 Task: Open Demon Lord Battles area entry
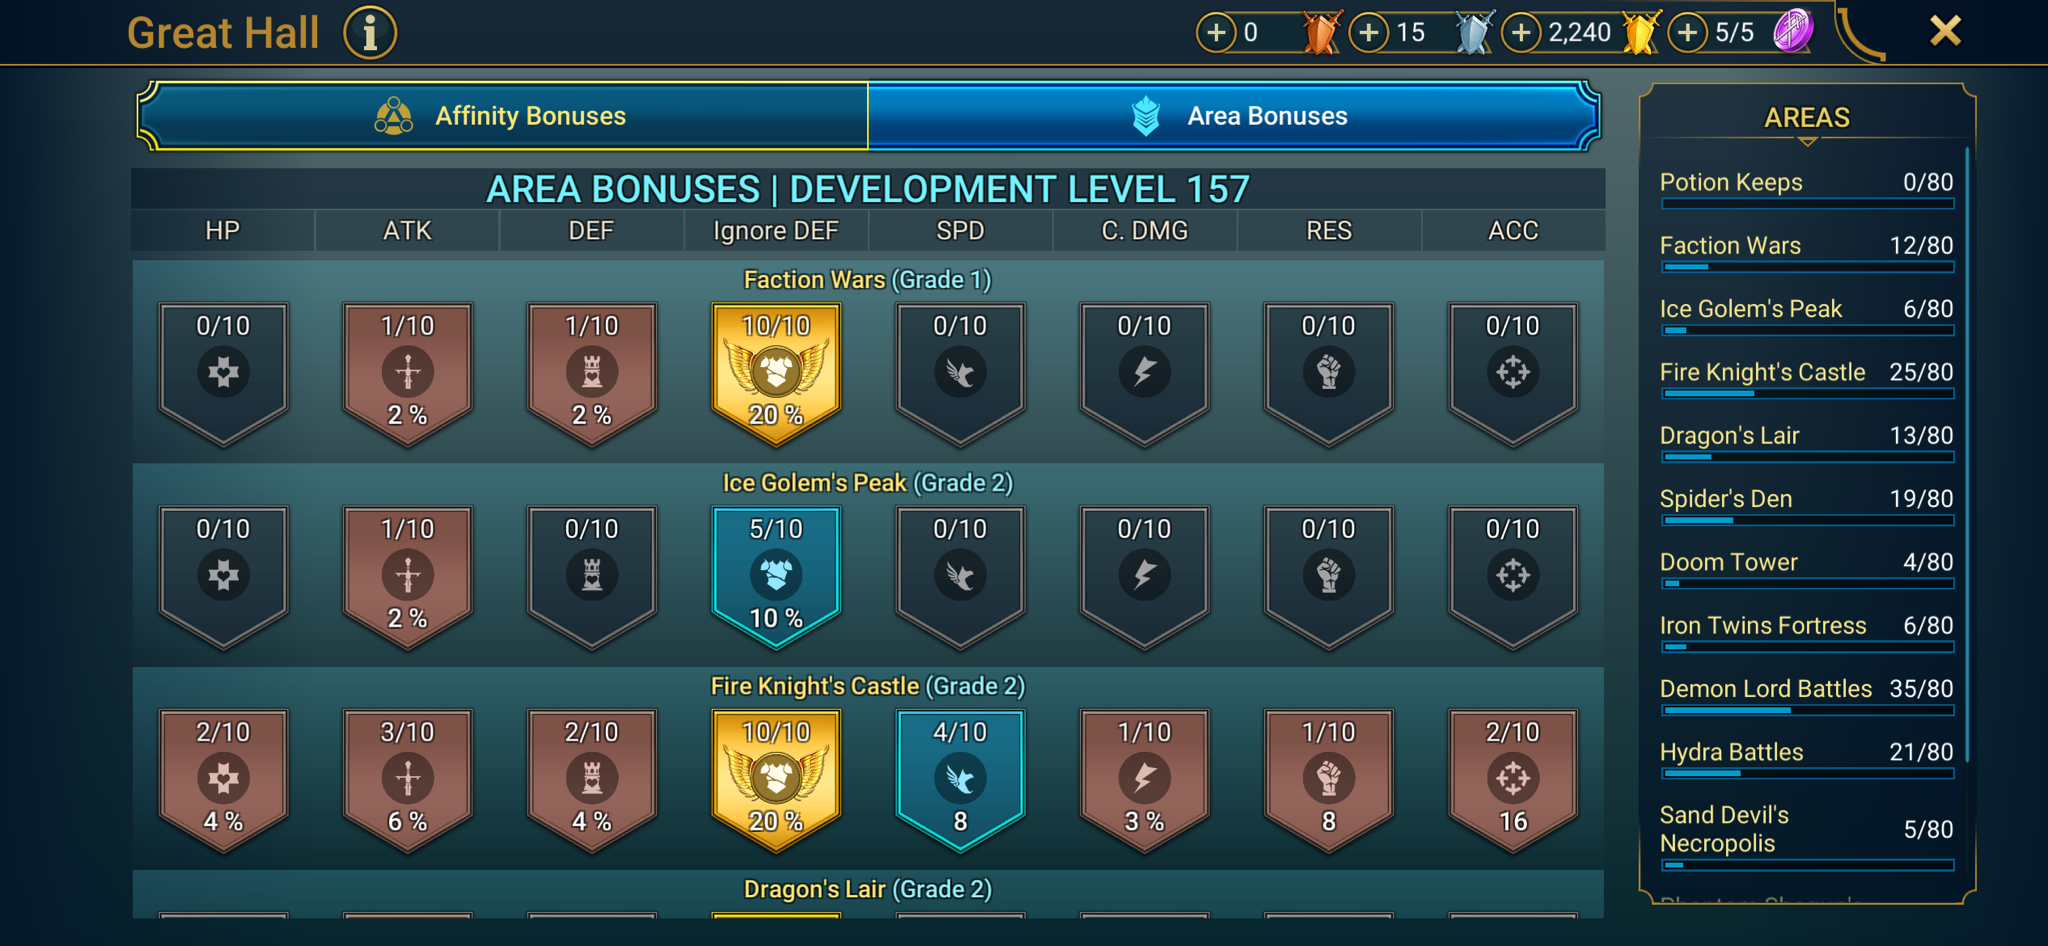click(1807, 696)
